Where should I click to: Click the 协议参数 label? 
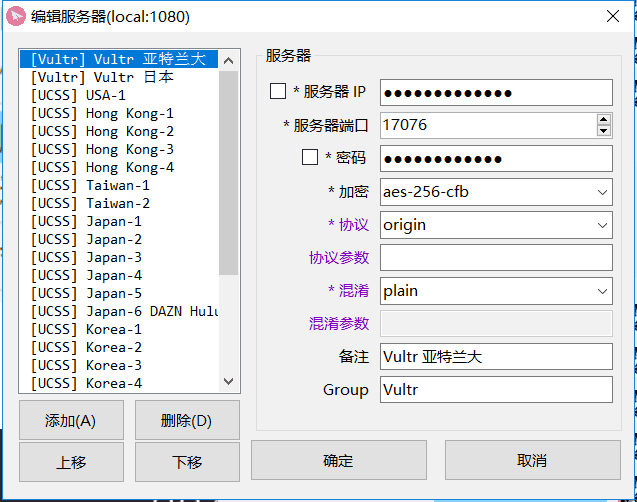click(x=339, y=257)
